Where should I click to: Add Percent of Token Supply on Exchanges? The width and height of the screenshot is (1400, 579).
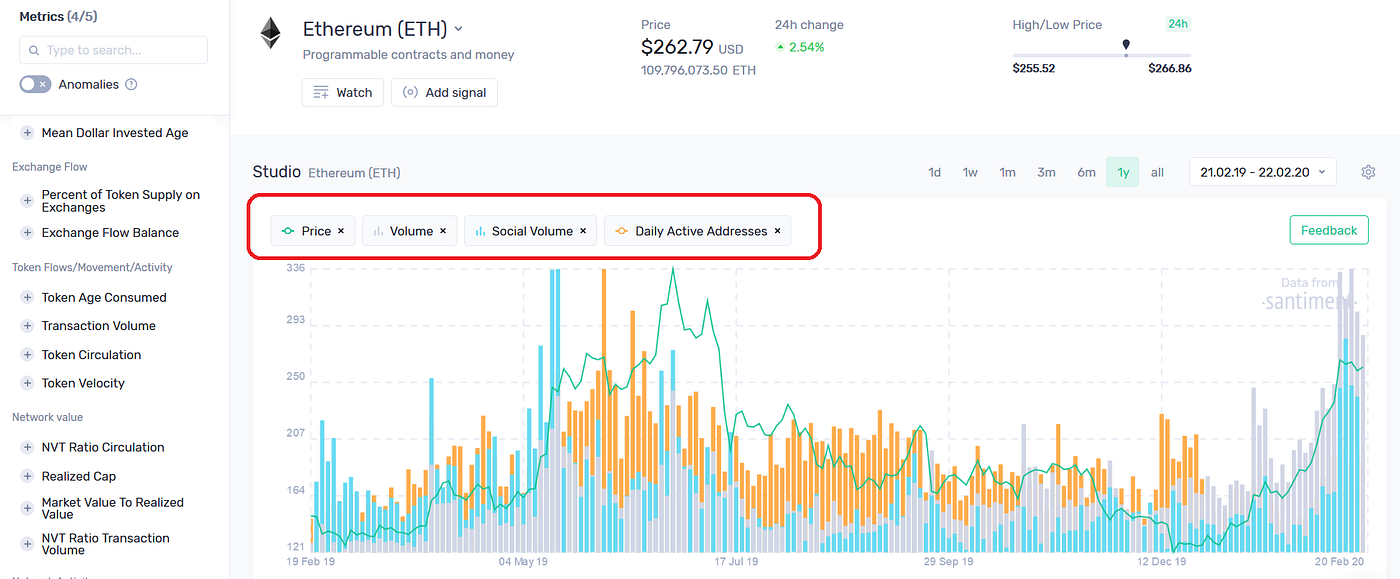[27, 201]
